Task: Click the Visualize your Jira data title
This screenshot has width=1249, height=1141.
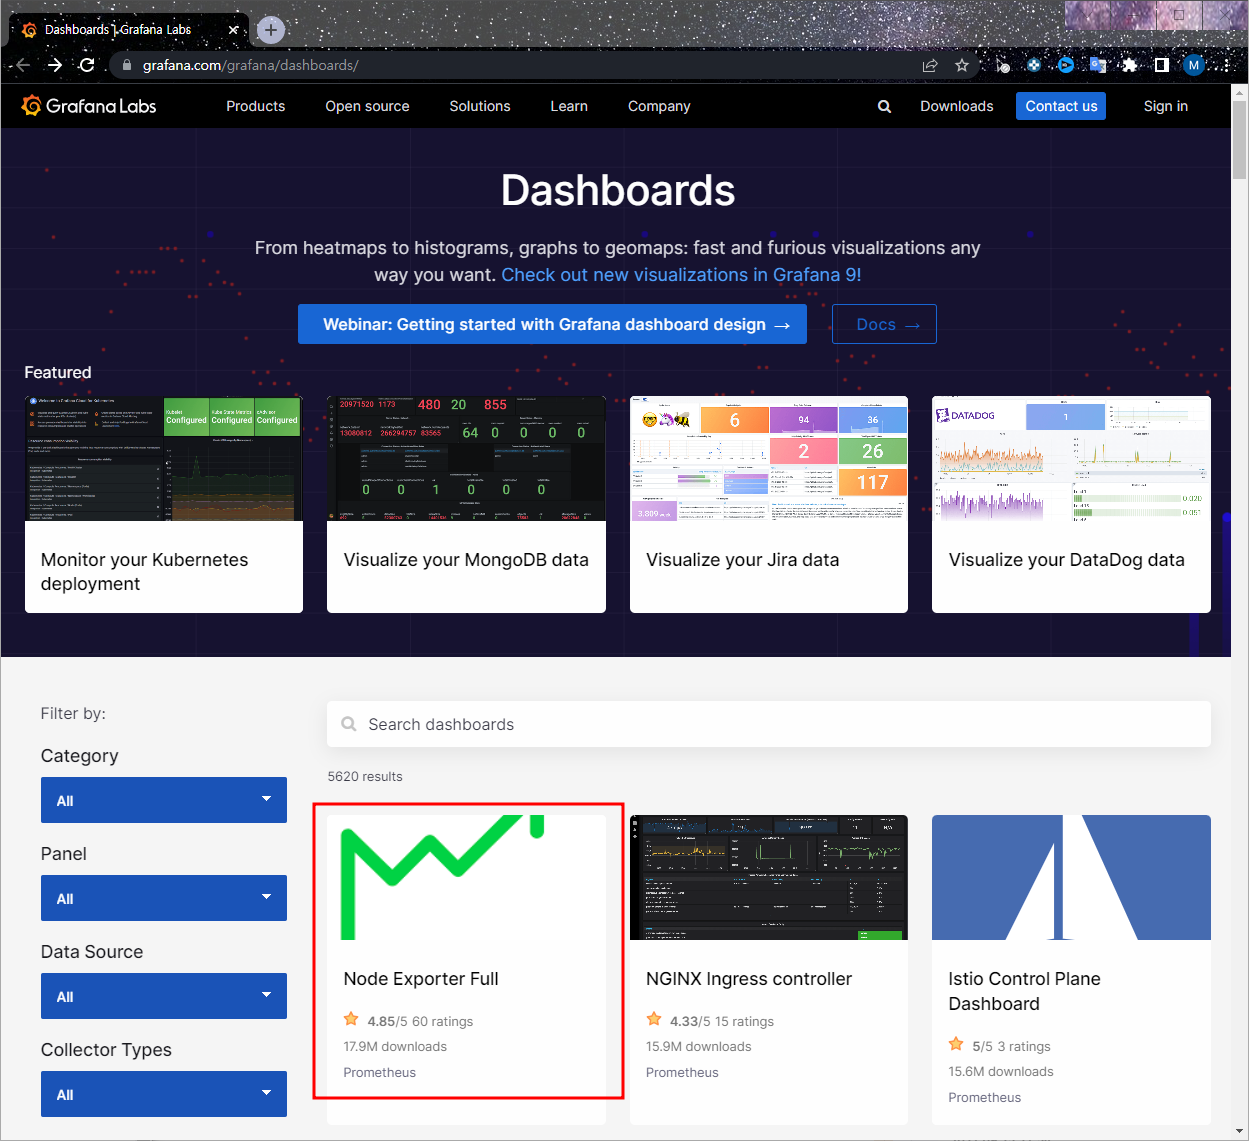Action: coord(742,560)
